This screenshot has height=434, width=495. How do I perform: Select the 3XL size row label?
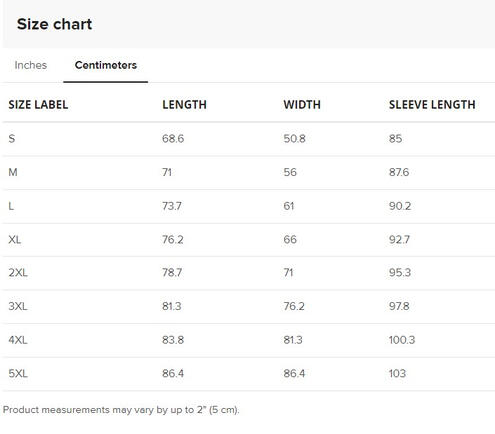click(18, 306)
